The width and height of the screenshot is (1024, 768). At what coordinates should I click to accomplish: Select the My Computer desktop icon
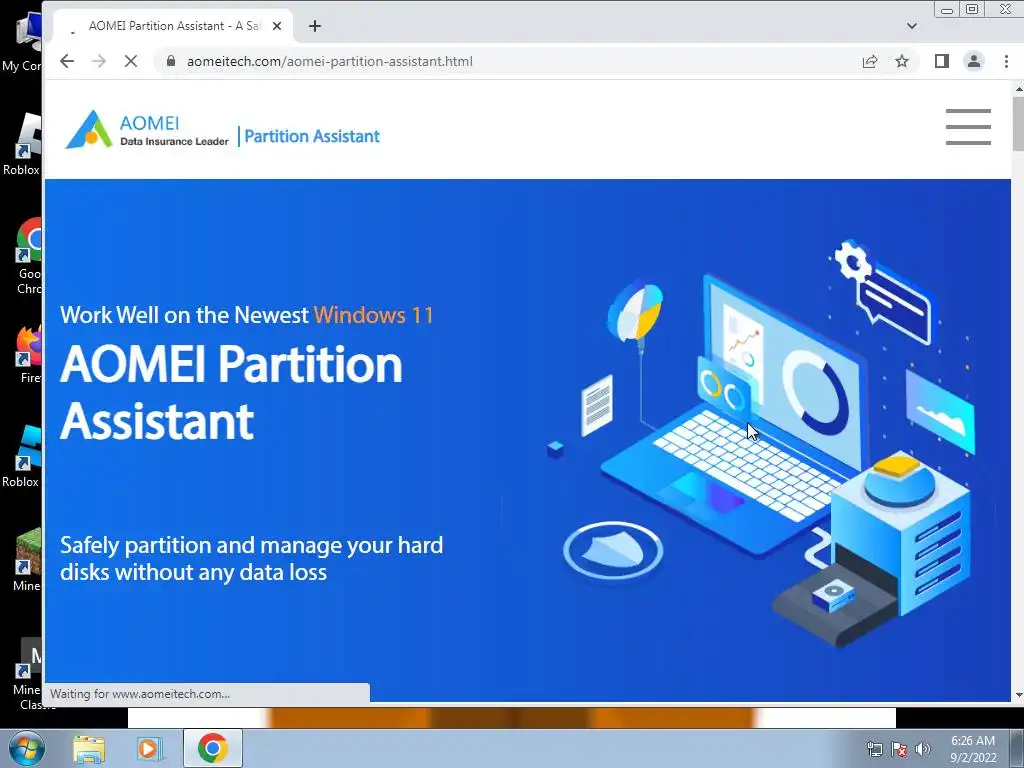22,40
